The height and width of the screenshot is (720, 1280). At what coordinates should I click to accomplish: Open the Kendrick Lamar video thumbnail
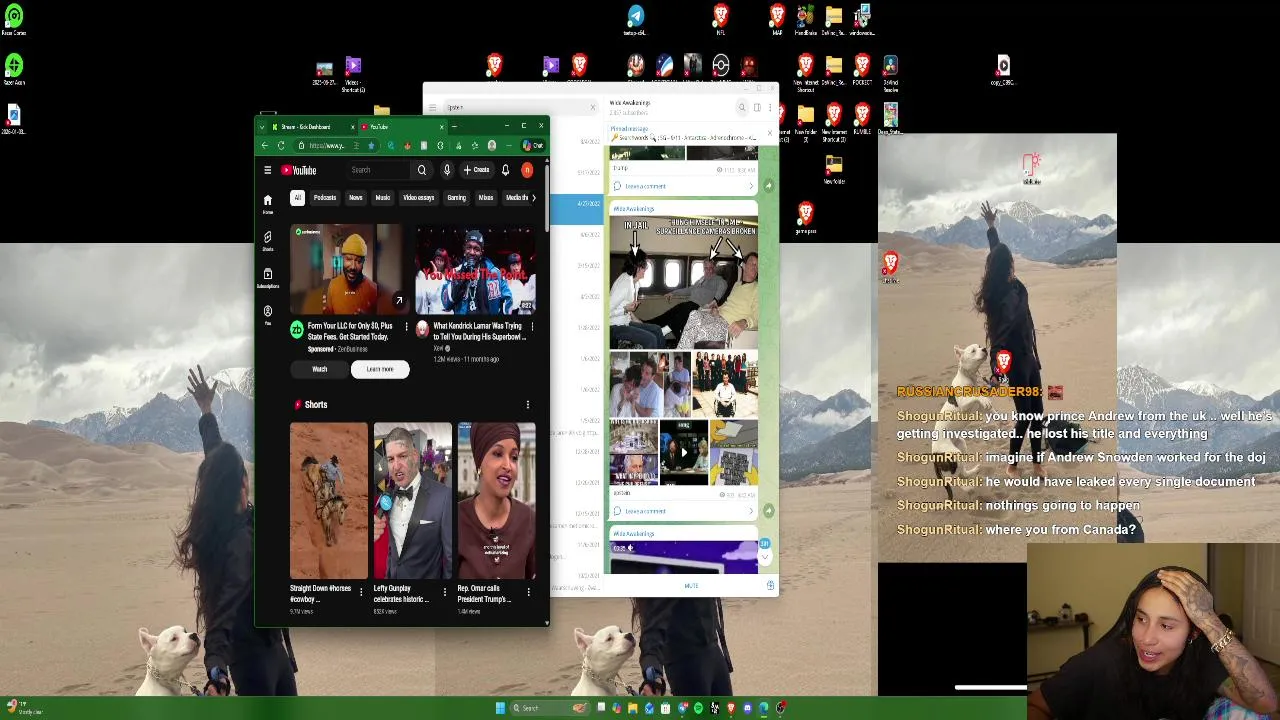point(475,270)
